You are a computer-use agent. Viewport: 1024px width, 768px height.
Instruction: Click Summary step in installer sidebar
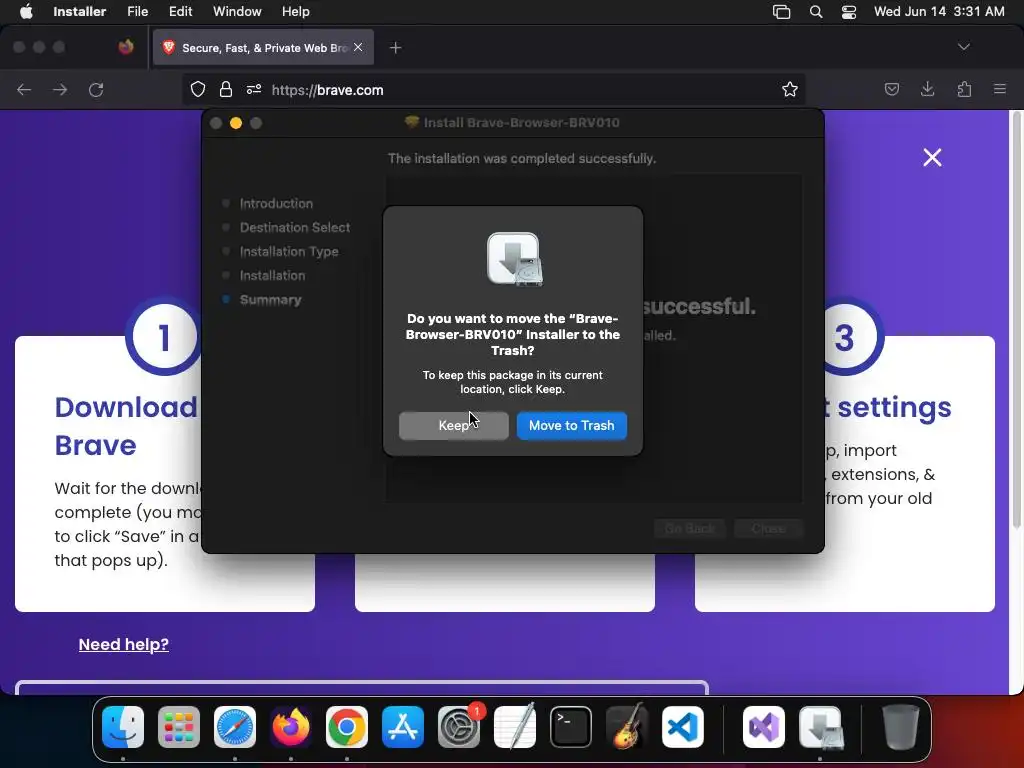point(270,300)
